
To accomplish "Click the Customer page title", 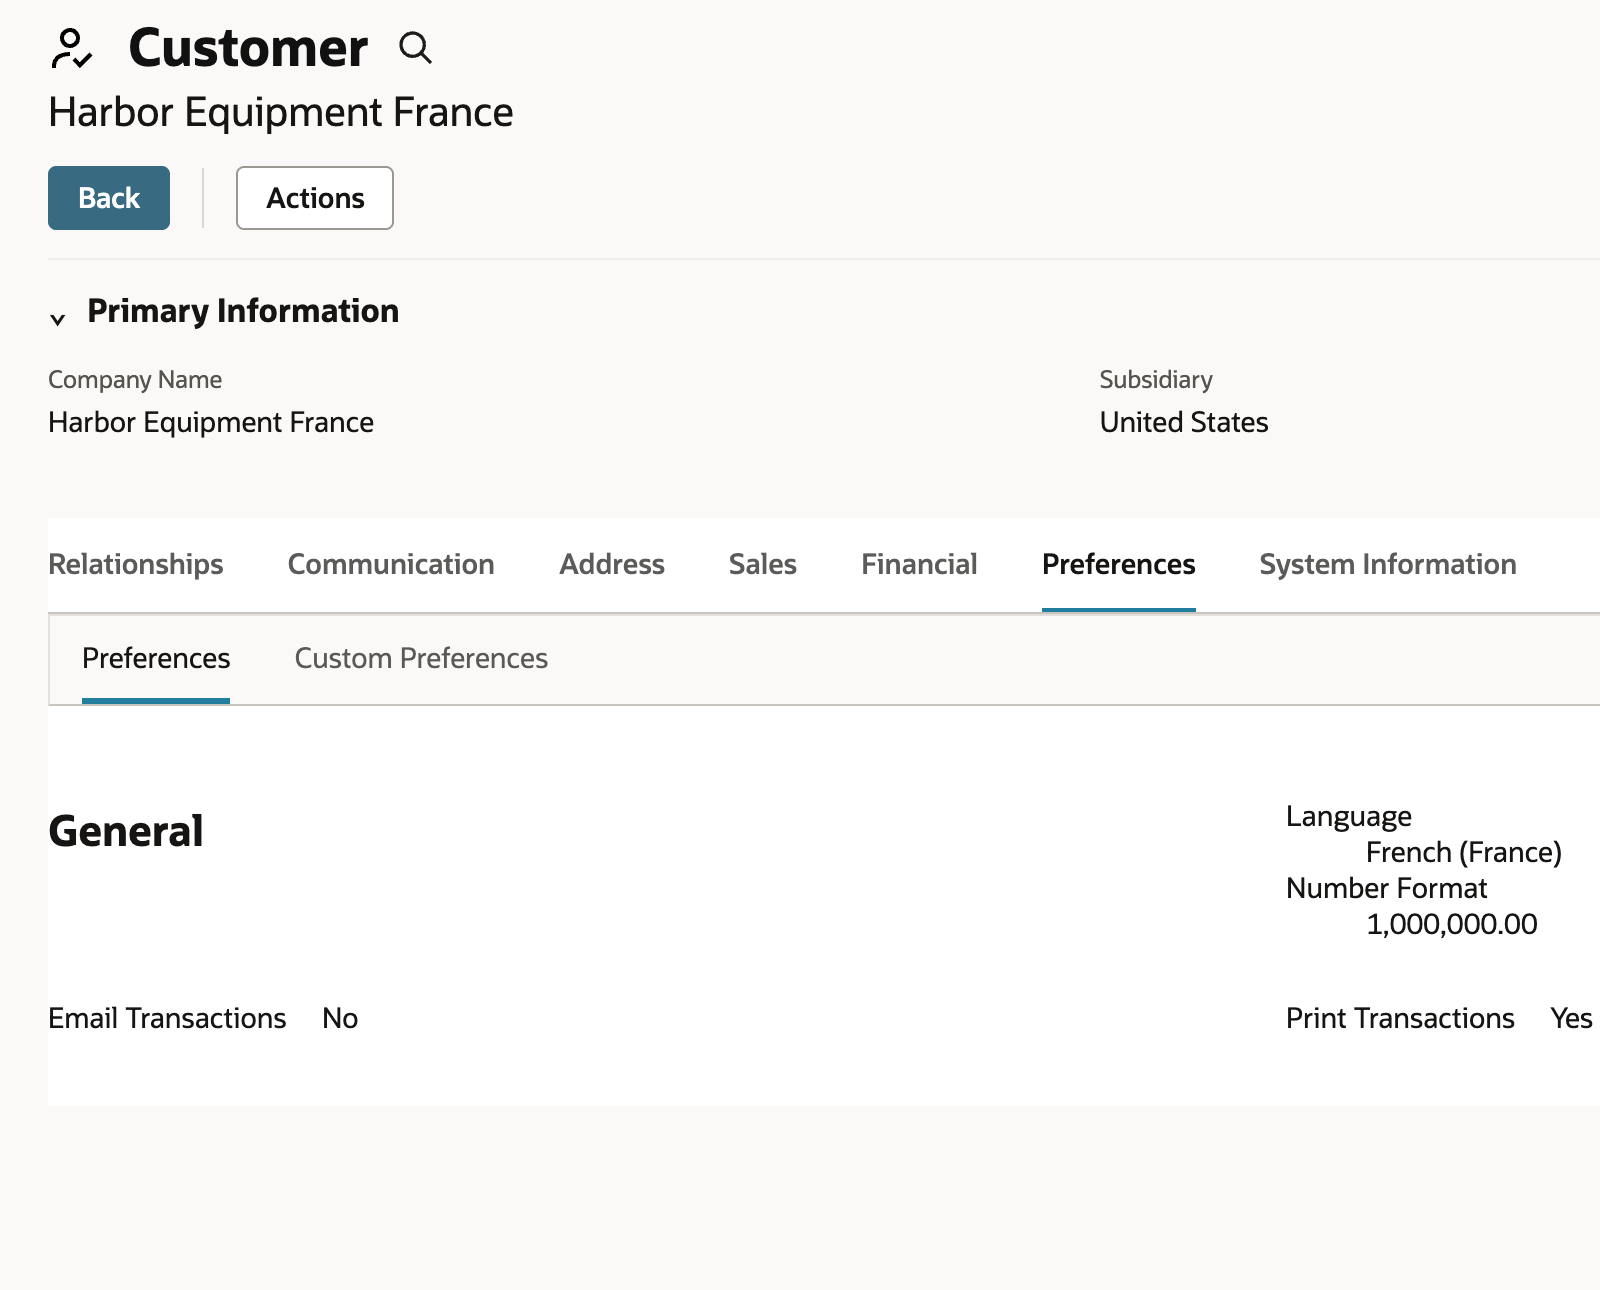I will tap(248, 48).
